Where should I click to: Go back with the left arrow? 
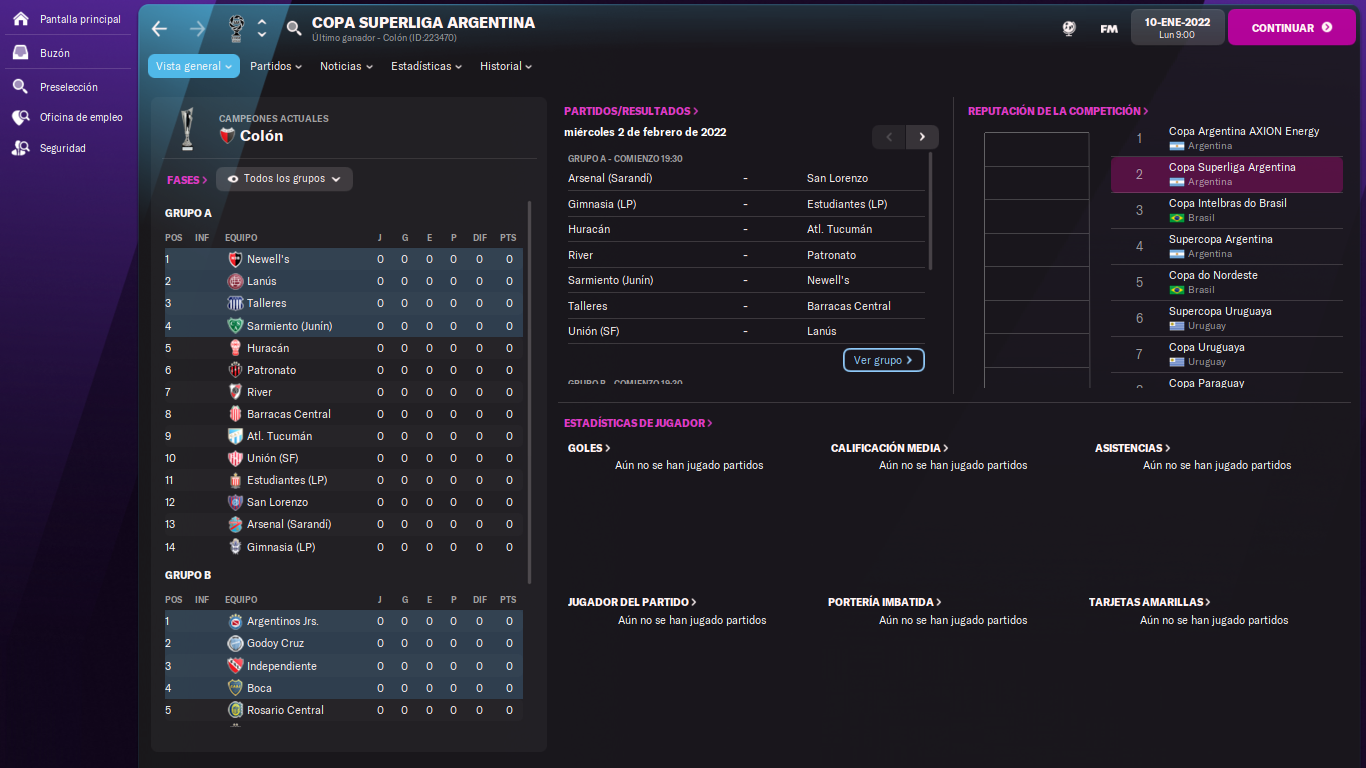click(x=159, y=28)
